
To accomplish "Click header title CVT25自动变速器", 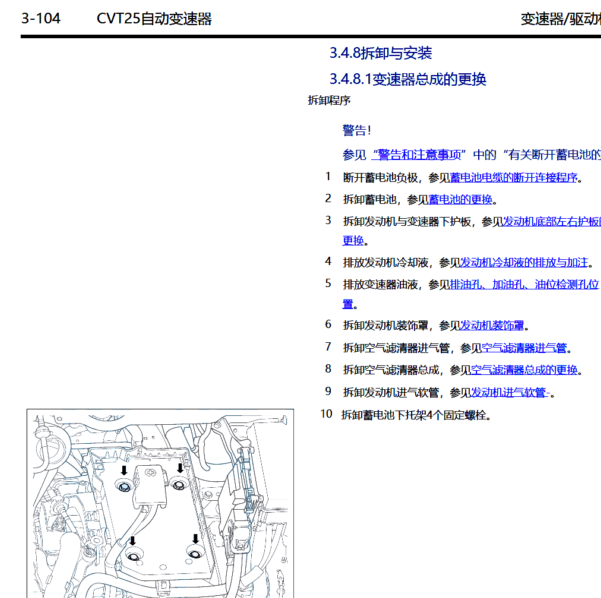I will pos(154,18).
